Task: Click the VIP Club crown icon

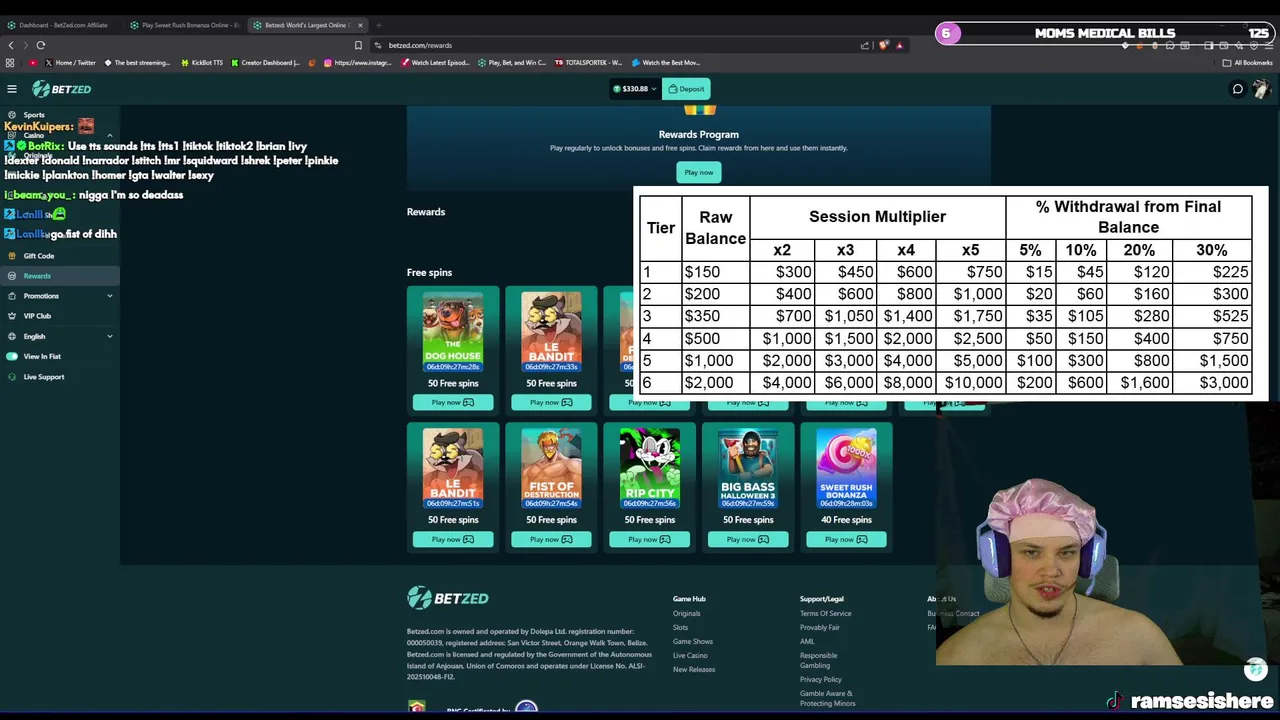Action: point(12,316)
